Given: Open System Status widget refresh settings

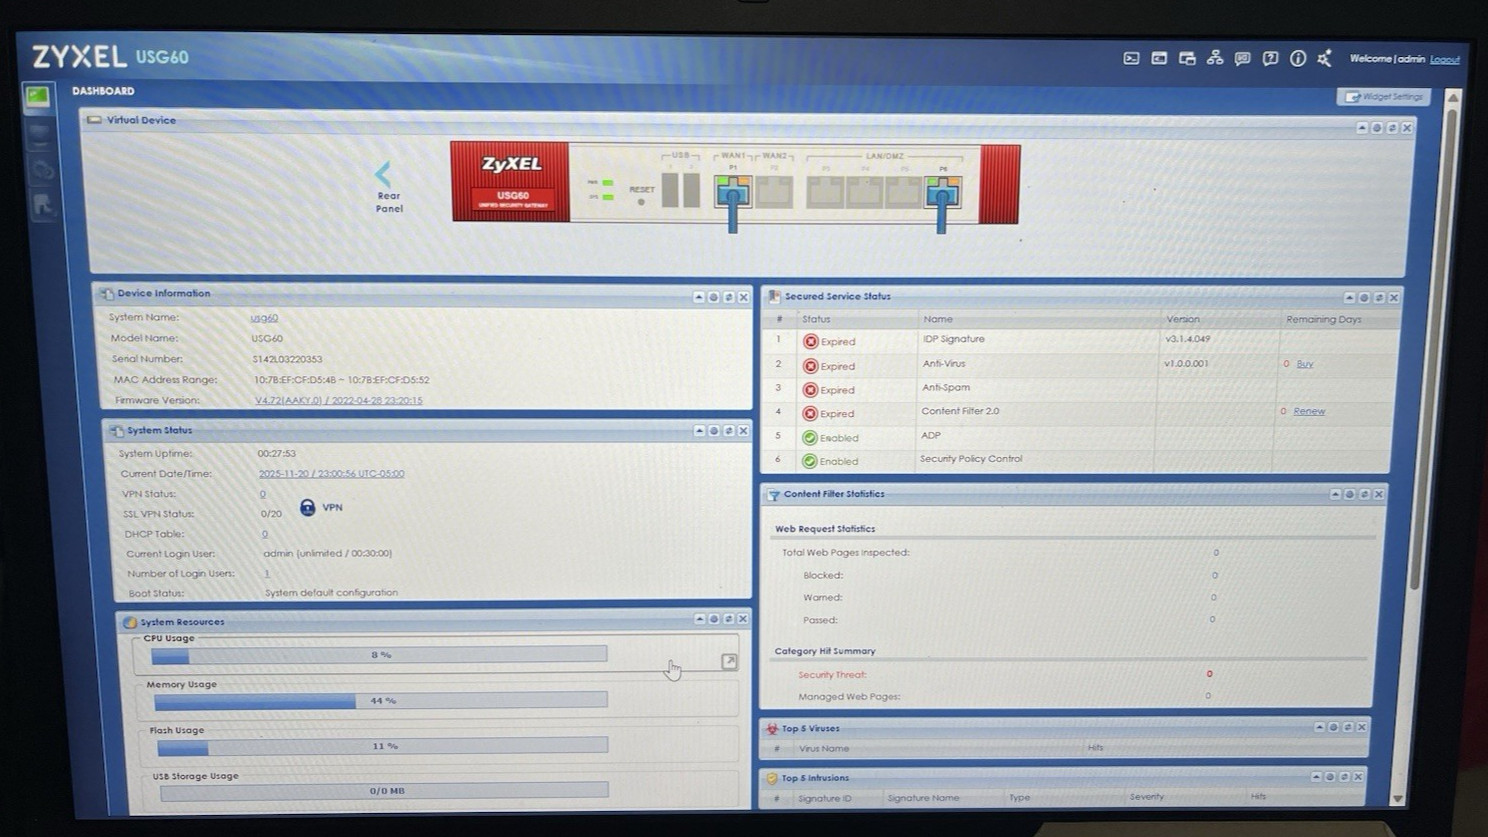Looking at the screenshot, I should (714, 431).
